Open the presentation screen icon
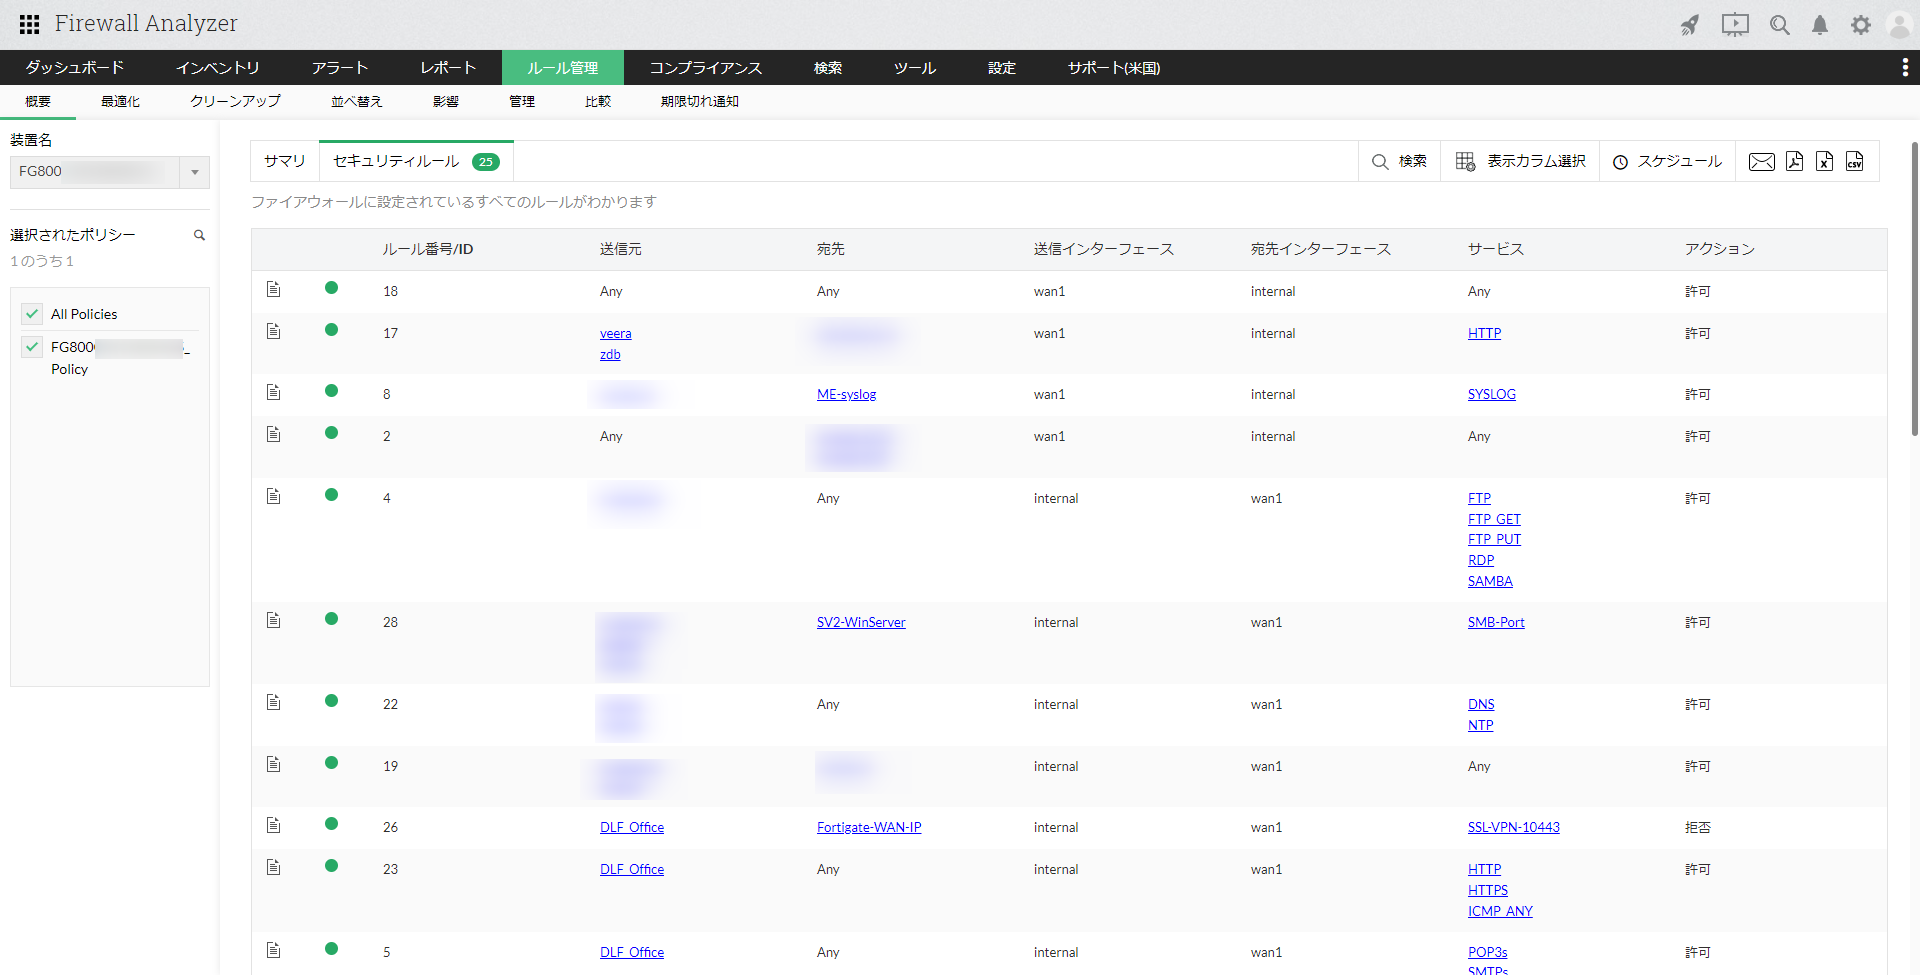This screenshot has height=975, width=1920. tap(1735, 25)
